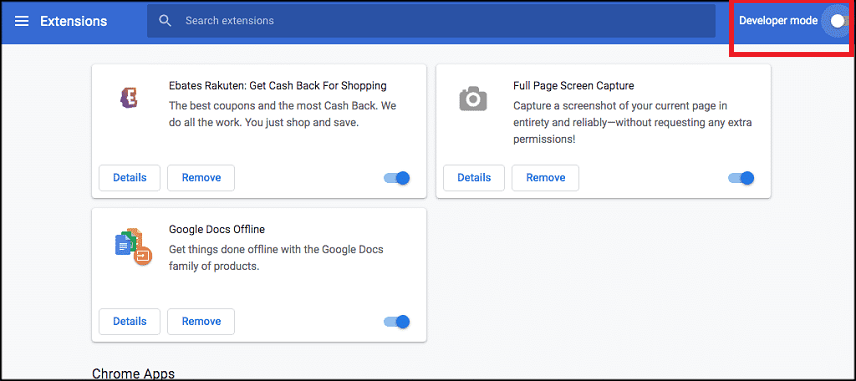Click the Chrome Apps section heading
Image resolution: width=856 pixels, height=381 pixels.
click(133, 373)
